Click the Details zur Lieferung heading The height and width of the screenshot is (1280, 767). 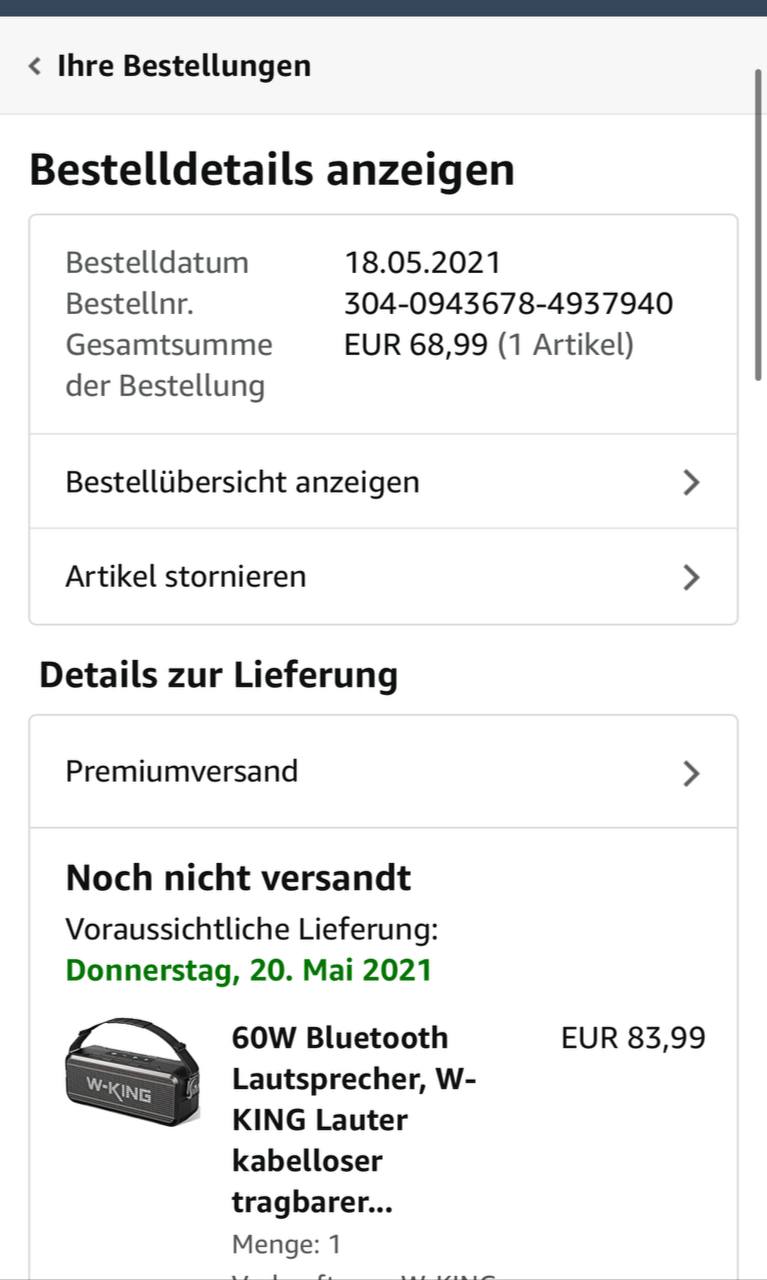point(218,675)
